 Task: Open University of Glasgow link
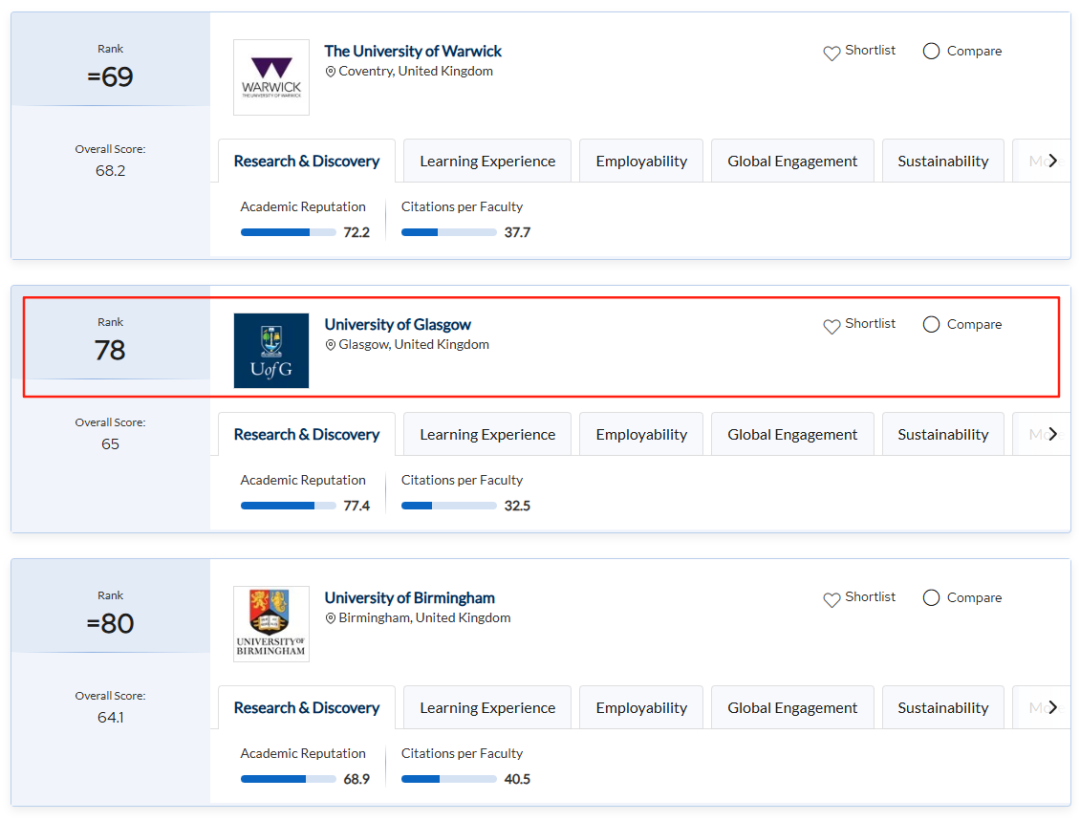[x=397, y=324]
